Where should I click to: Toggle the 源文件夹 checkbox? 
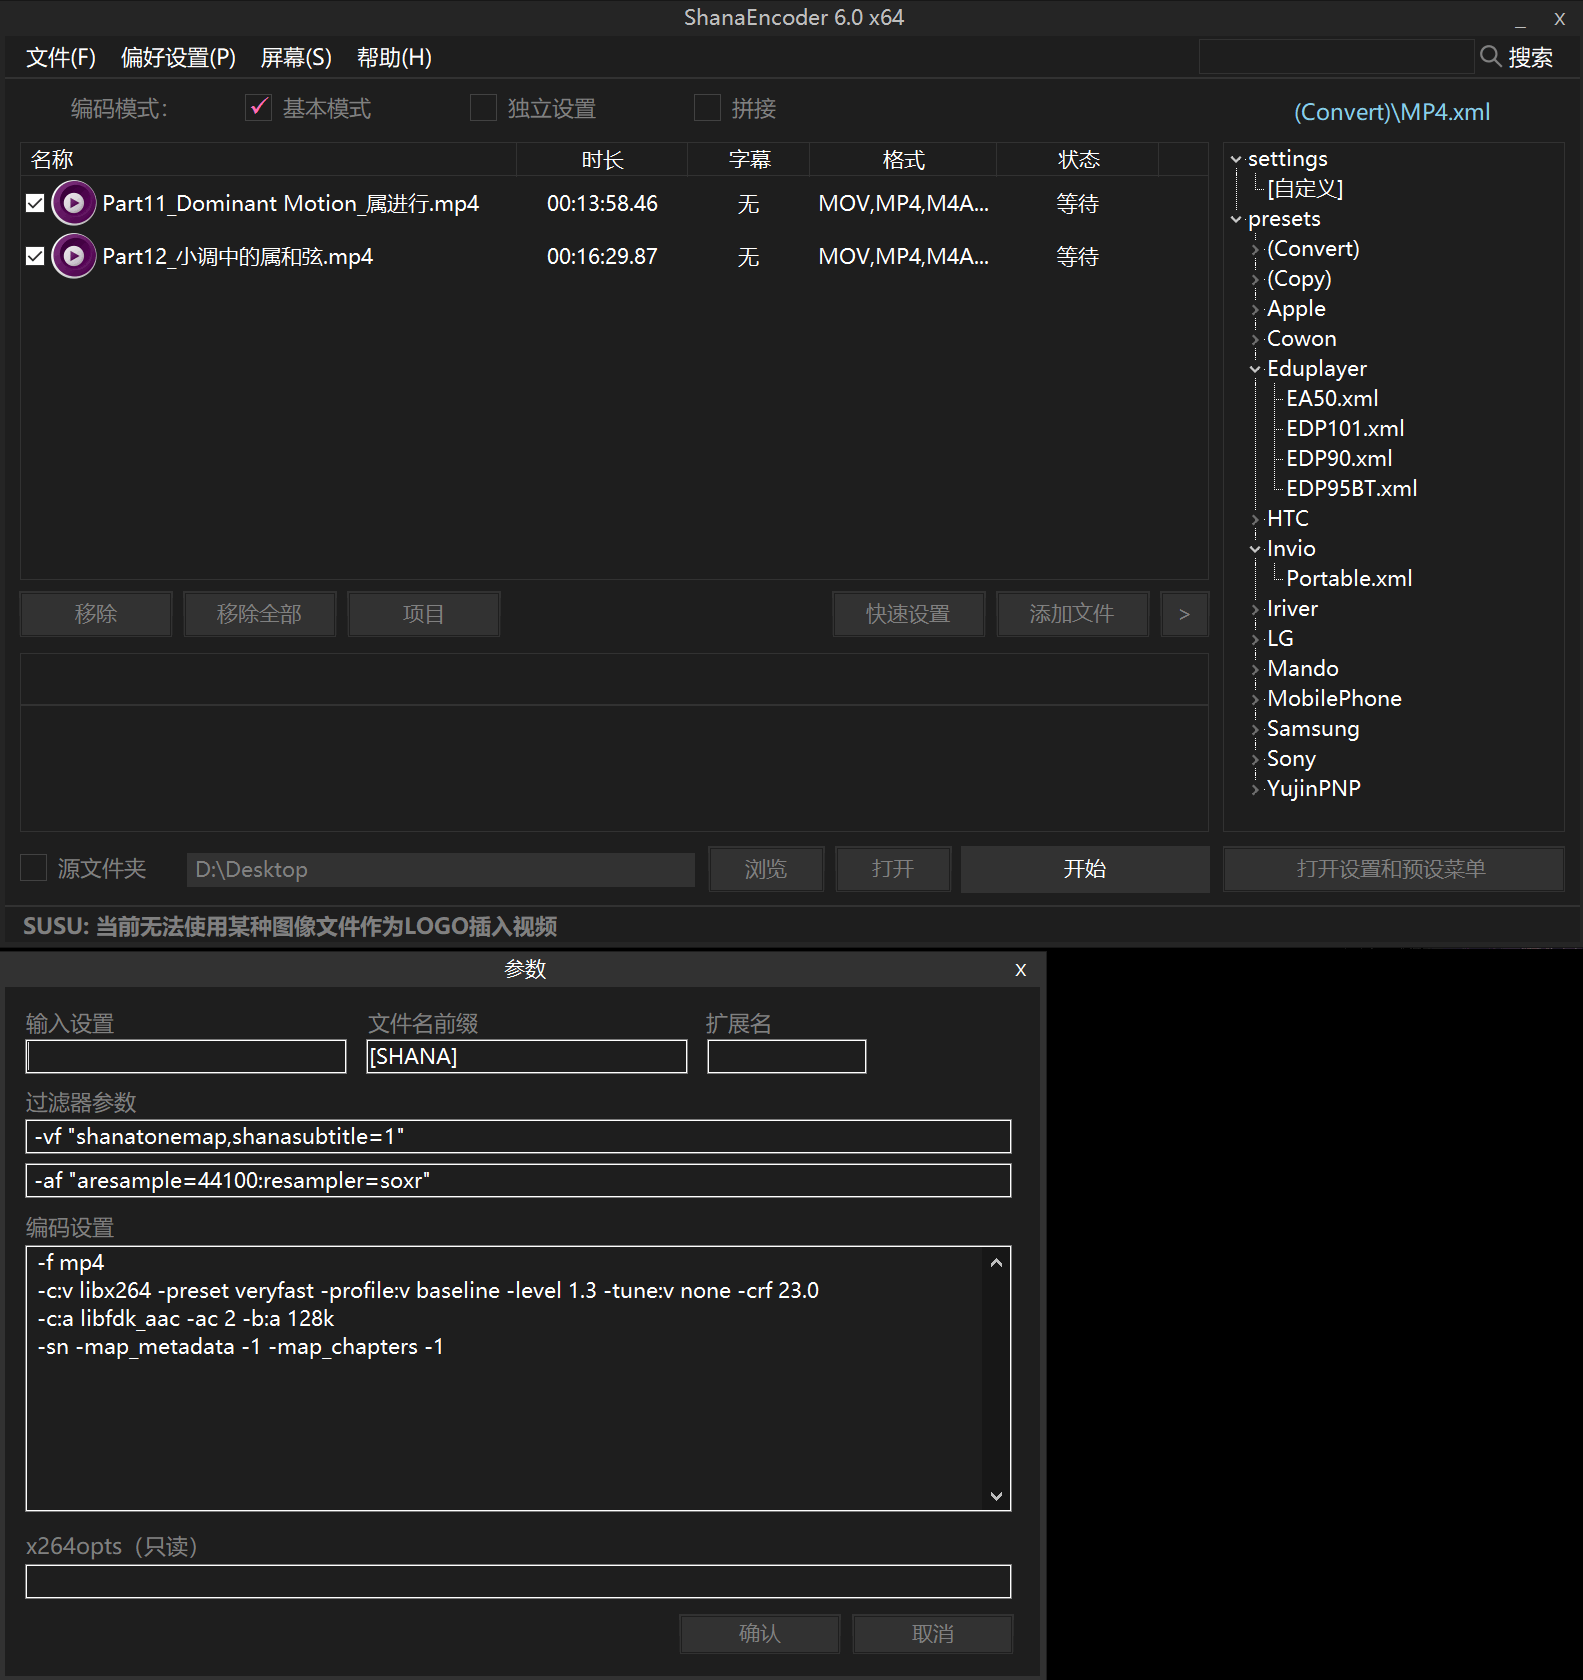click(x=35, y=868)
